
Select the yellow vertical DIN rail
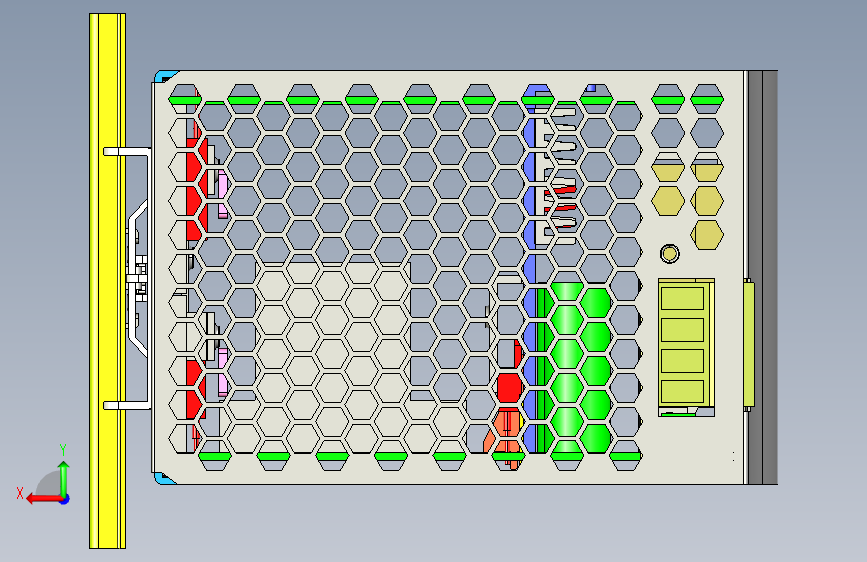point(107,281)
